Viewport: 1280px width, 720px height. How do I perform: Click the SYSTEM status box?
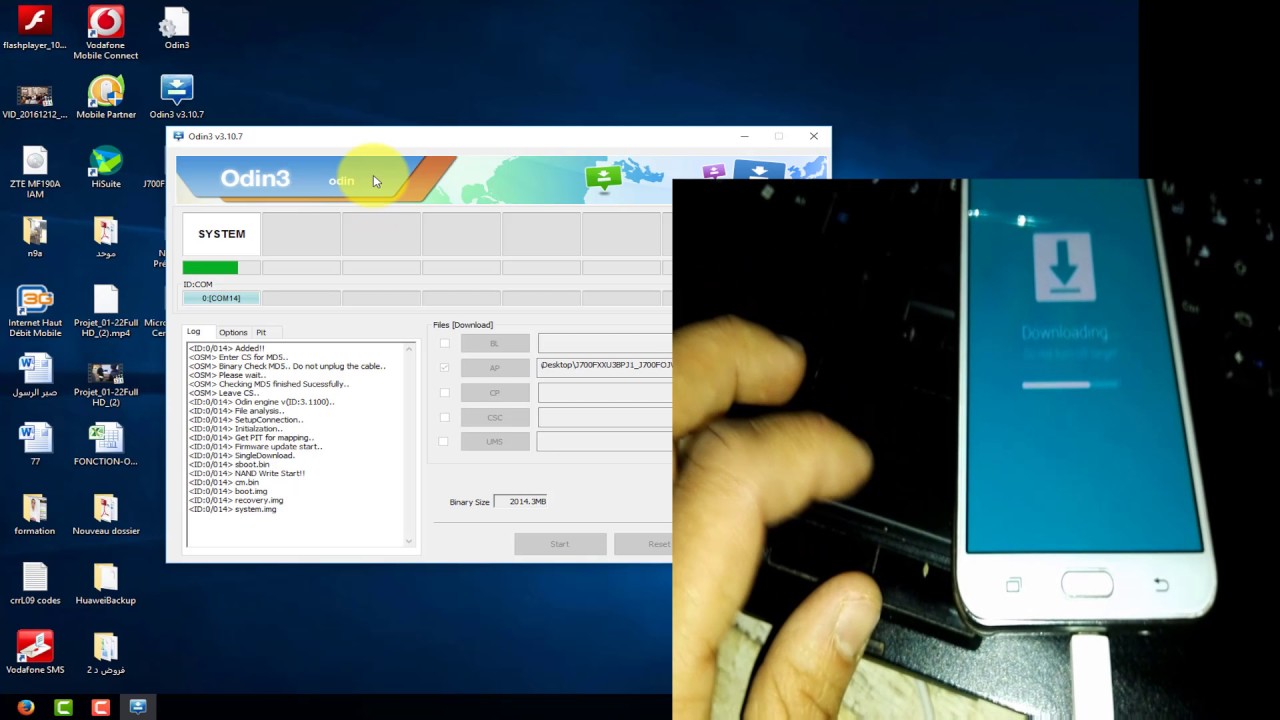click(x=221, y=234)
